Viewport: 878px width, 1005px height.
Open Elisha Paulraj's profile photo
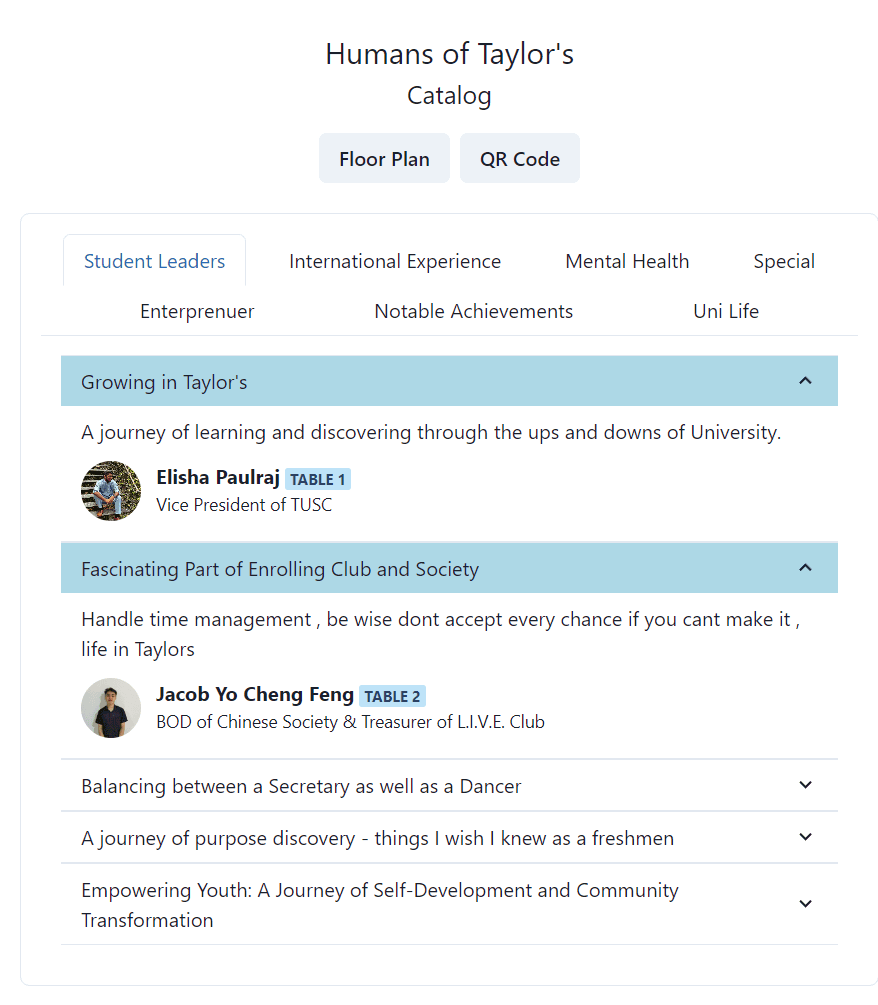coord(111,491)
